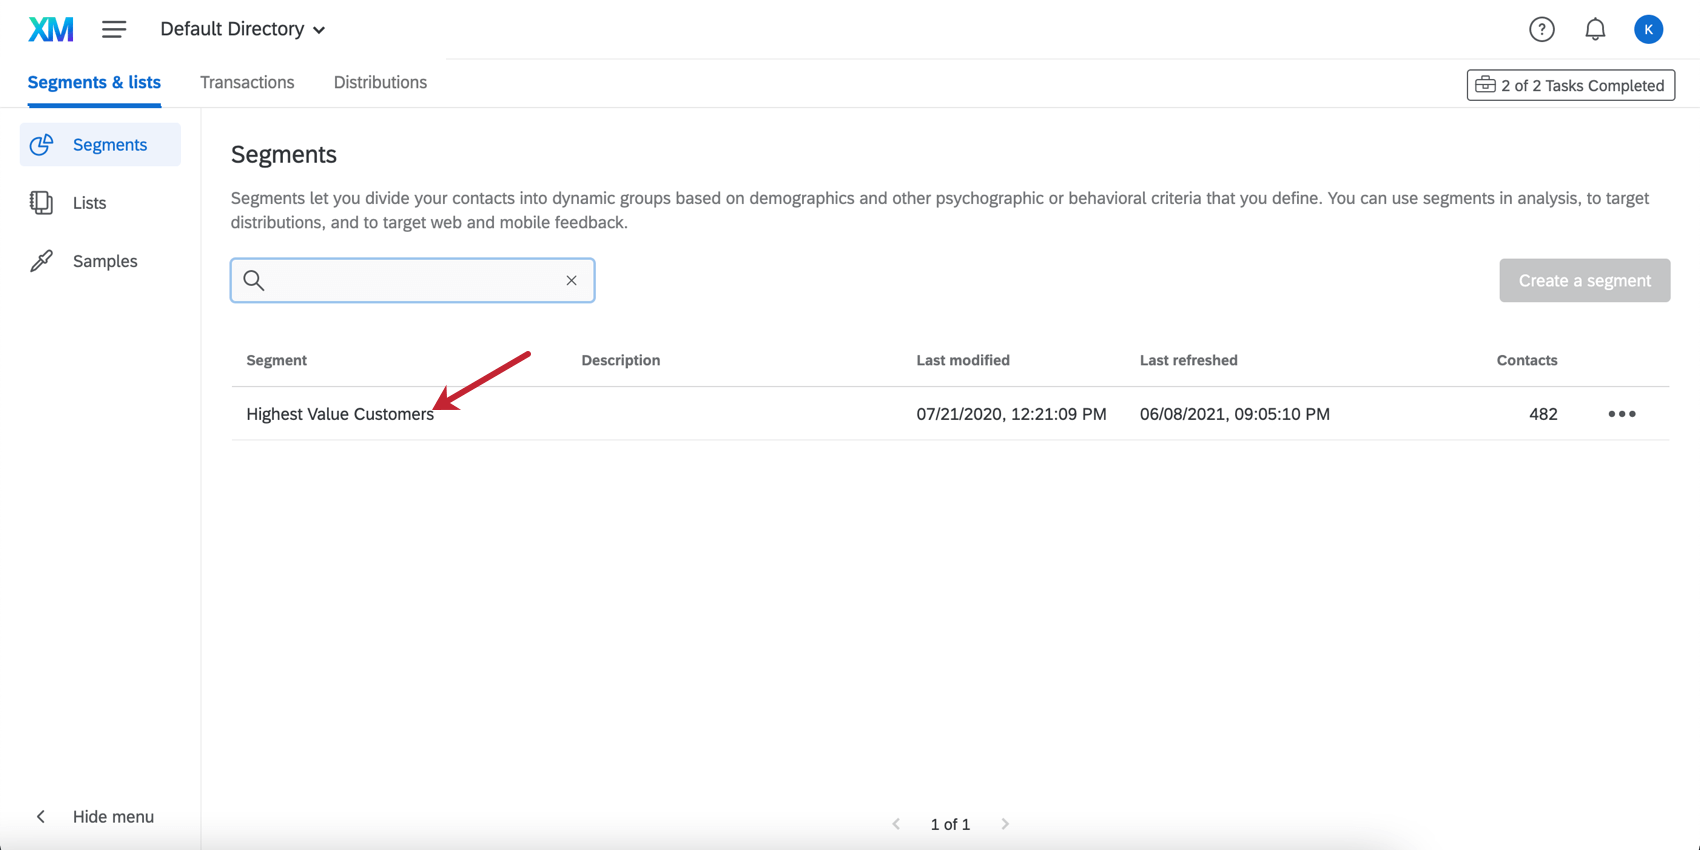Collapse sidebar with Hide menu

coord(95,817)
